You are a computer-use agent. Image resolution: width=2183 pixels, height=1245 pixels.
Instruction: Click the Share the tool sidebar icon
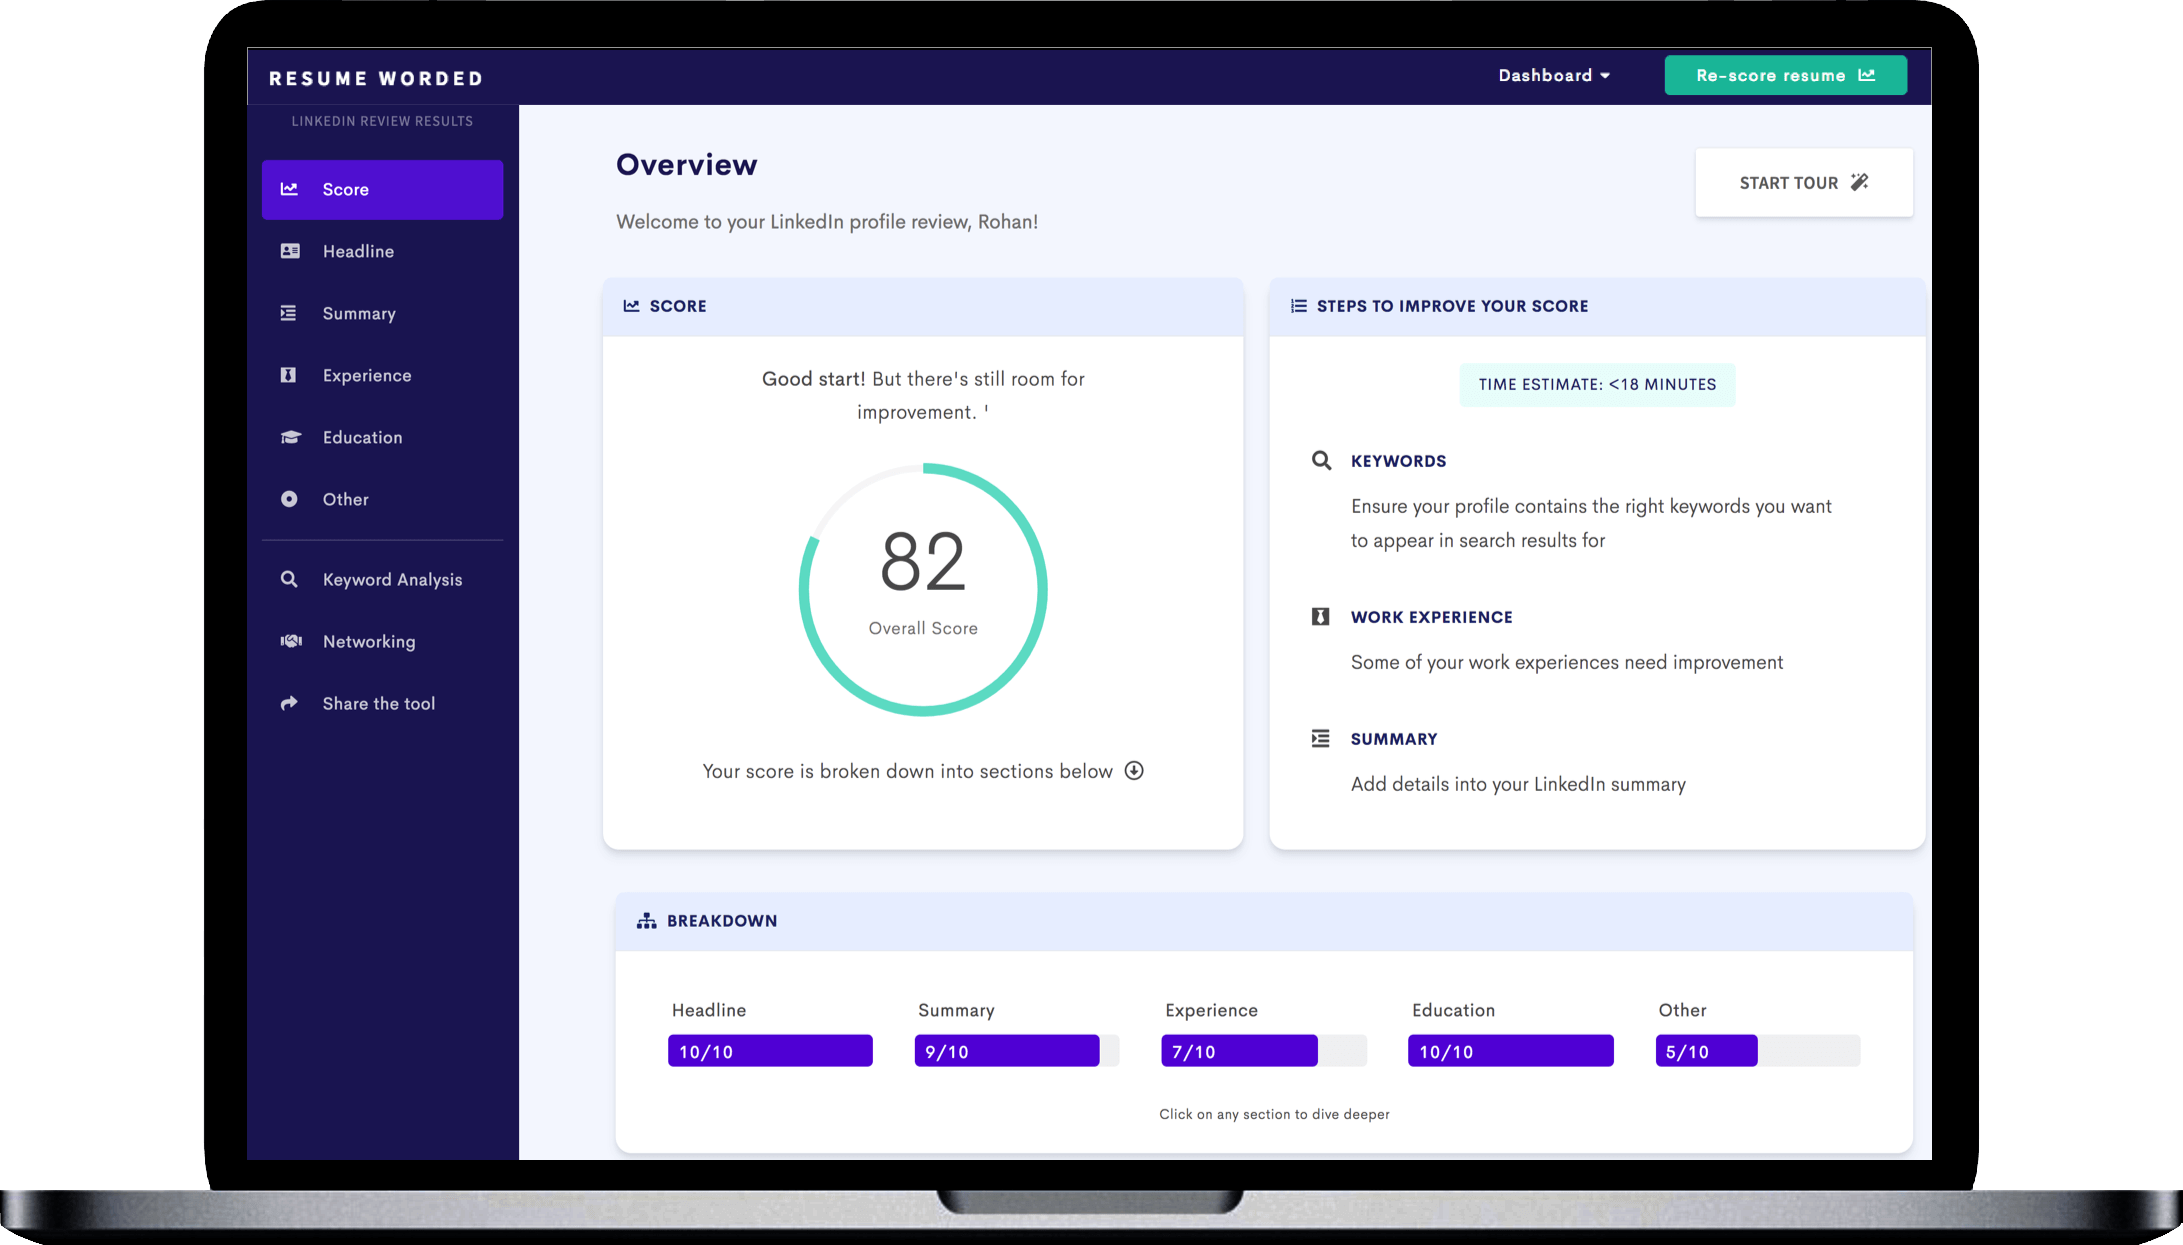pos(291,702)
